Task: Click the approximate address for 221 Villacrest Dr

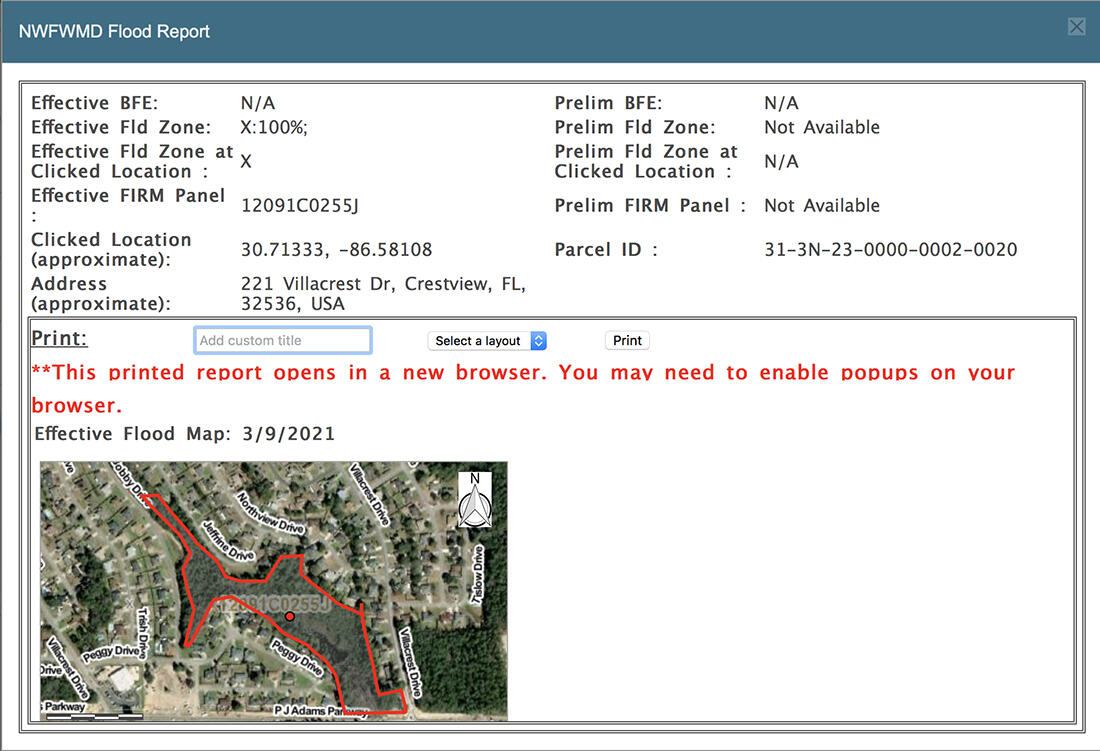Action: click(x=378, y=293)
